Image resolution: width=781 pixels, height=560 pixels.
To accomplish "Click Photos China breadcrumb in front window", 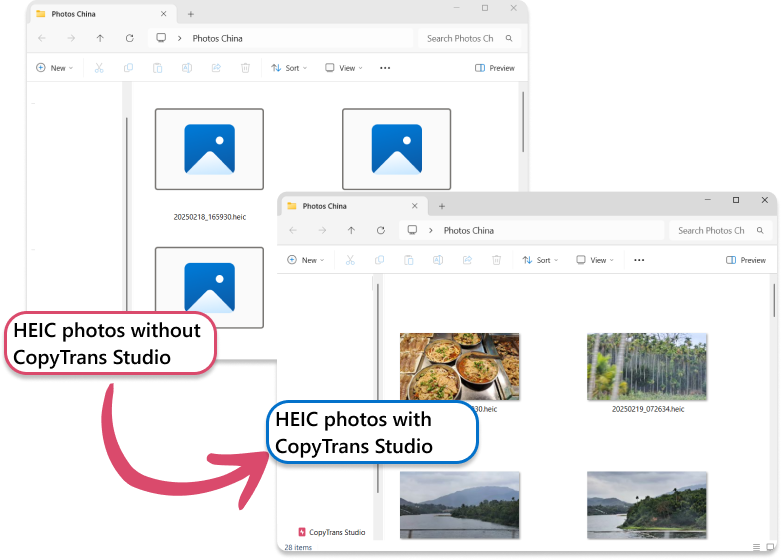I will 469,230.
